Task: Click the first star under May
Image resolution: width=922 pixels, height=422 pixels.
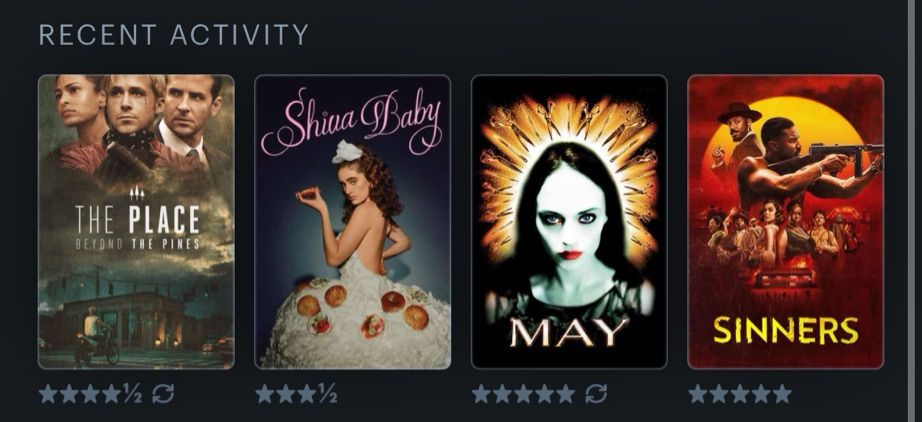Action: pyautogui.click(x=481, y=394)
